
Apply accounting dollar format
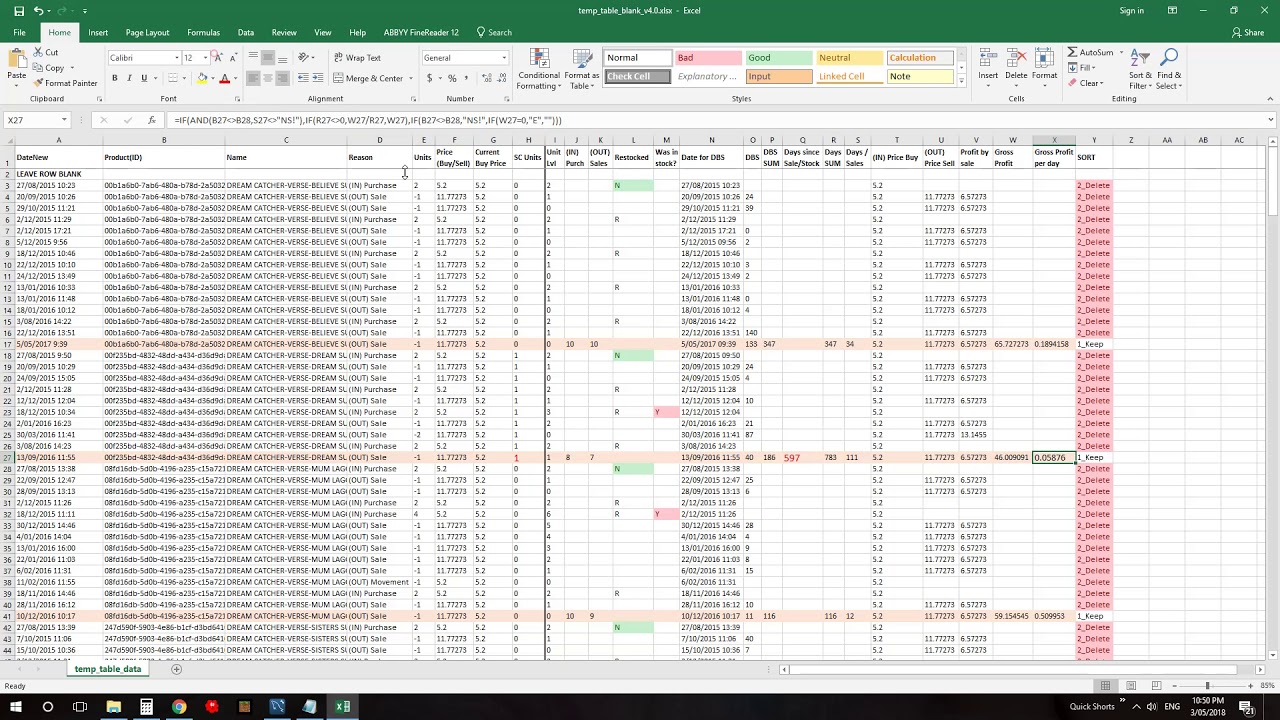(430, 78)
